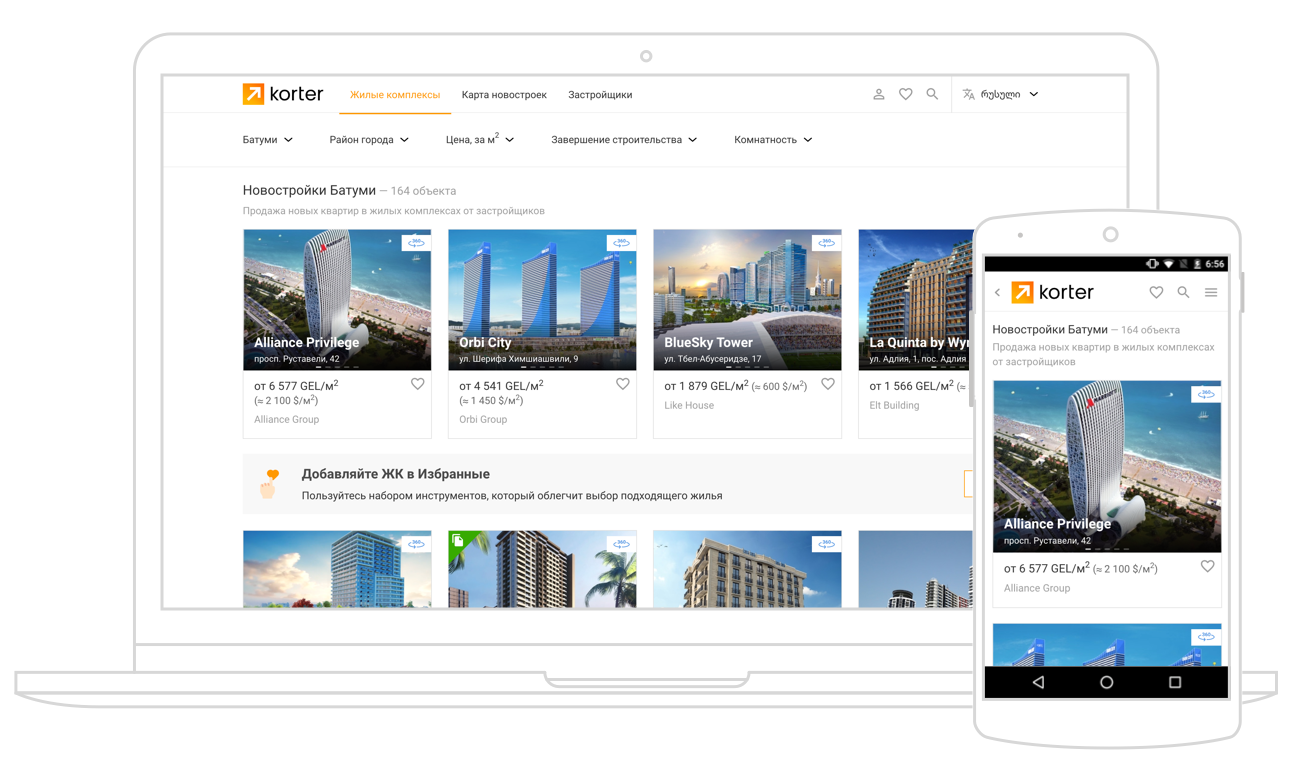Click the user account icon in desktop header
Image resolution: width=1290 pixels, height=768 pixels.
tap(878, 94)
